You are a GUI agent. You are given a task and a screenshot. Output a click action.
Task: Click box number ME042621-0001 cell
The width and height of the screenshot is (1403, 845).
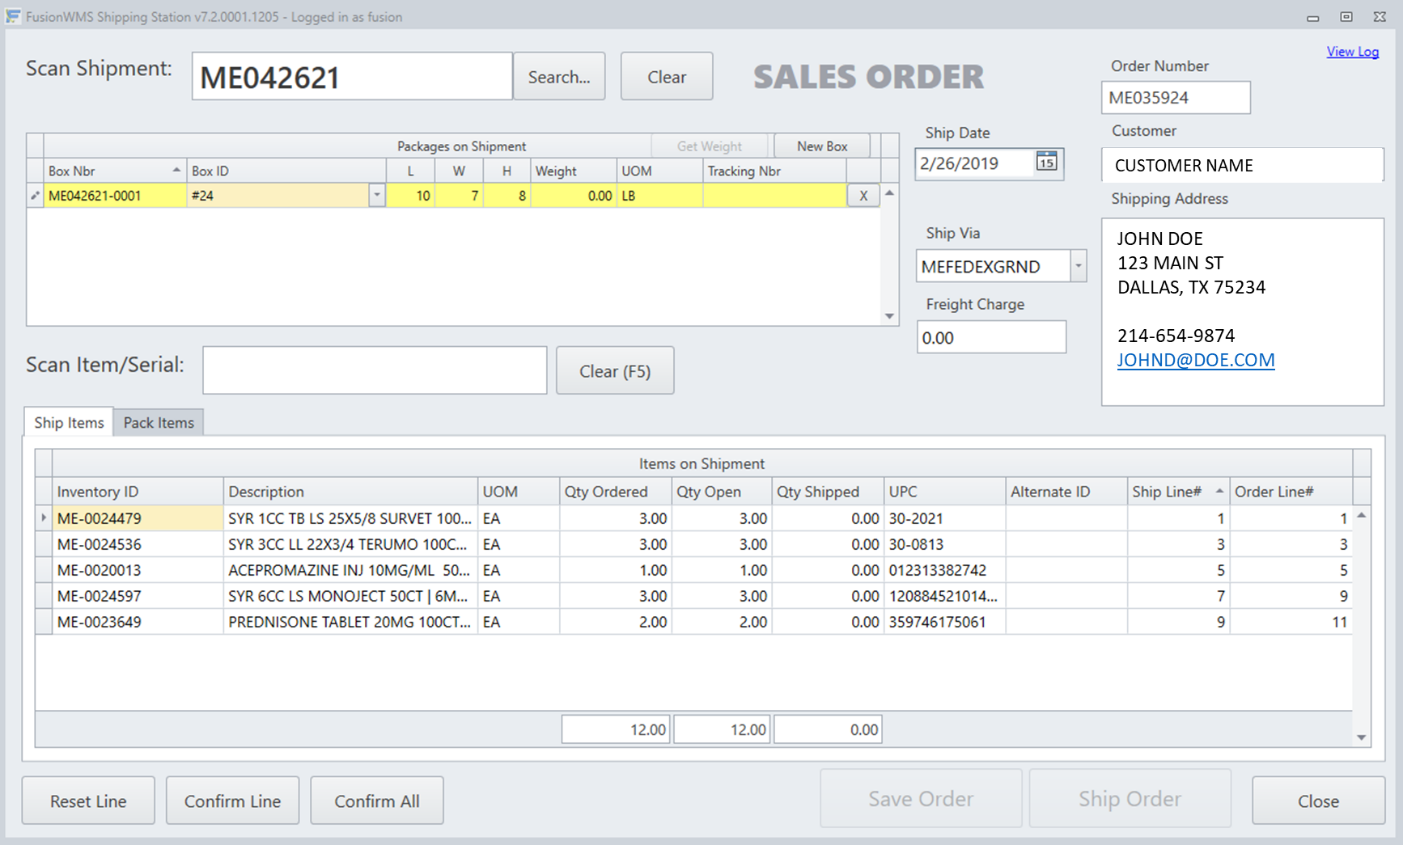click(115, 196)
